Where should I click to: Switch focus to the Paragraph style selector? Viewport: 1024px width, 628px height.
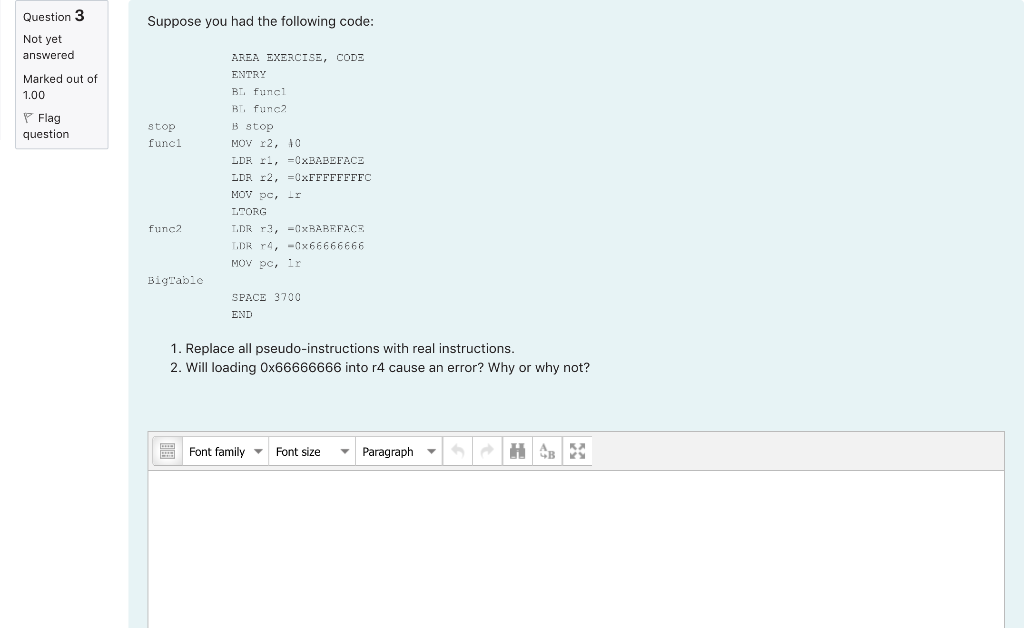pyautogui.click(x=398, y=451)
